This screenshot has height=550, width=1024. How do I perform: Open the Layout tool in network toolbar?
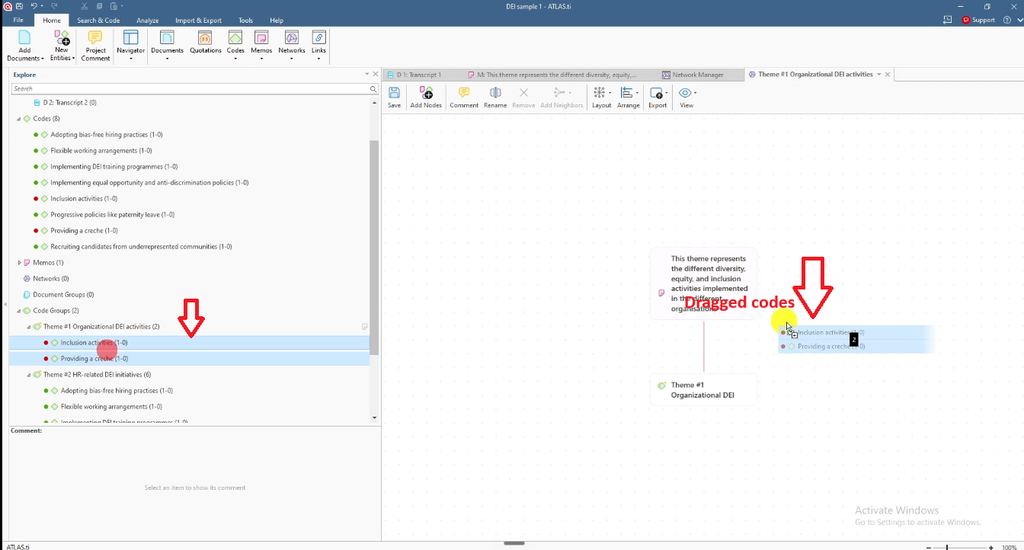(601, 97)
